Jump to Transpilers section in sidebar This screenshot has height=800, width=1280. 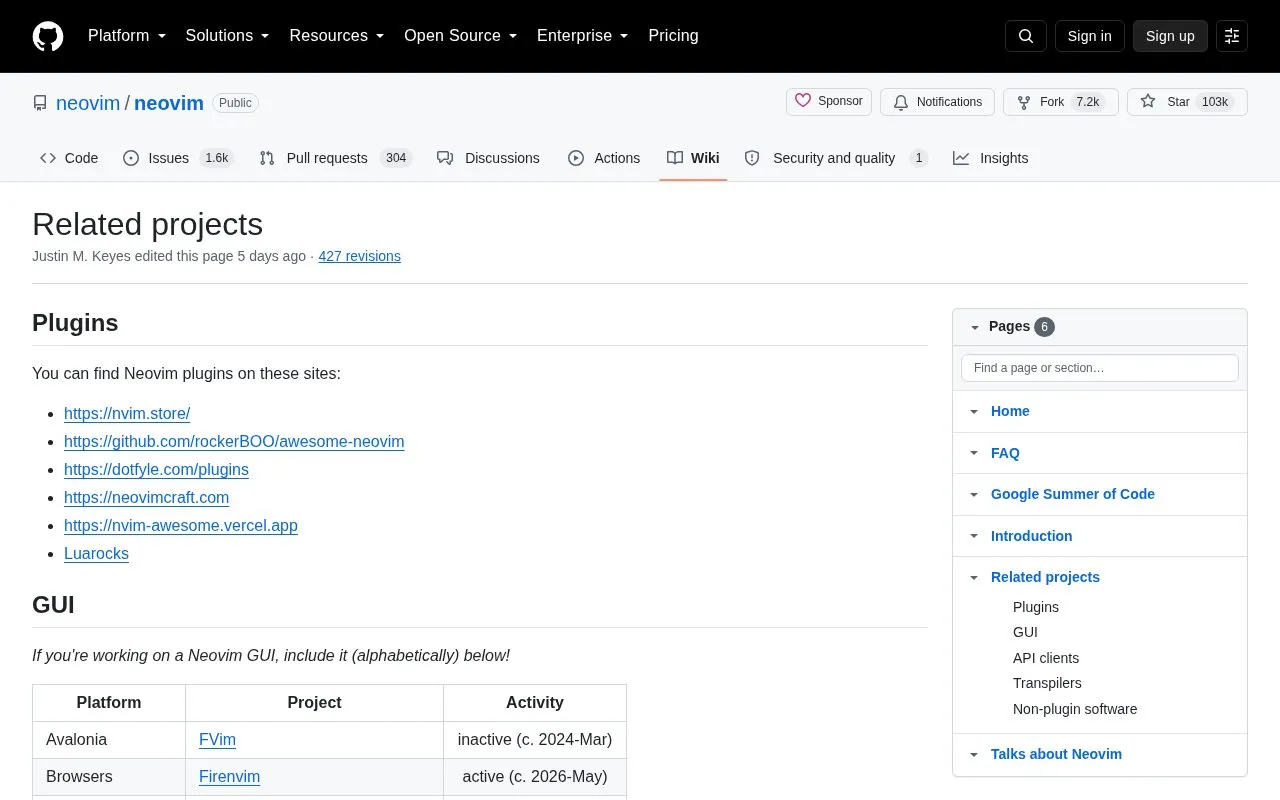(1047, 683)
